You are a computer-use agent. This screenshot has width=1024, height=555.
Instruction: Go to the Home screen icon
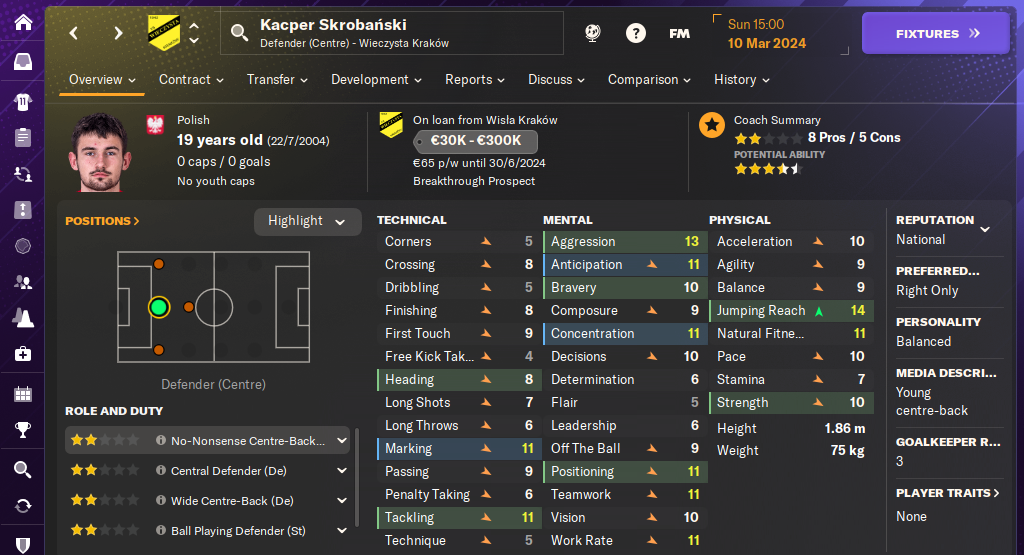(x=22, y=22)
